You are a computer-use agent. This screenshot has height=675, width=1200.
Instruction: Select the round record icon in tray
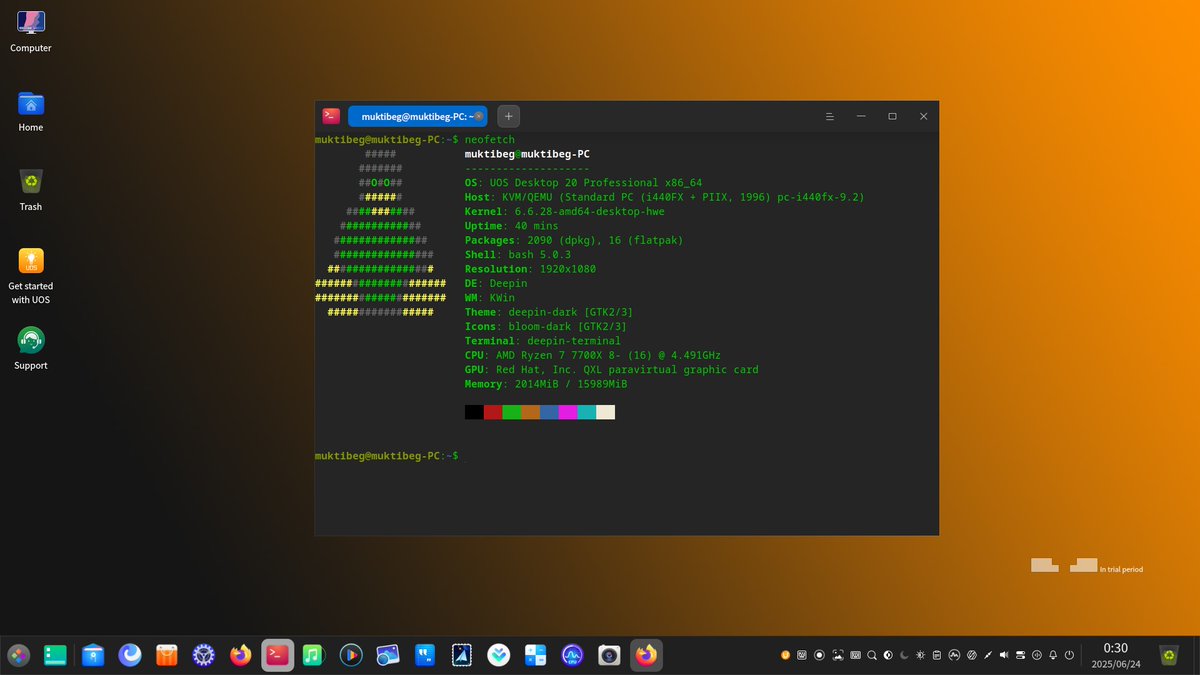pos(819,655)
